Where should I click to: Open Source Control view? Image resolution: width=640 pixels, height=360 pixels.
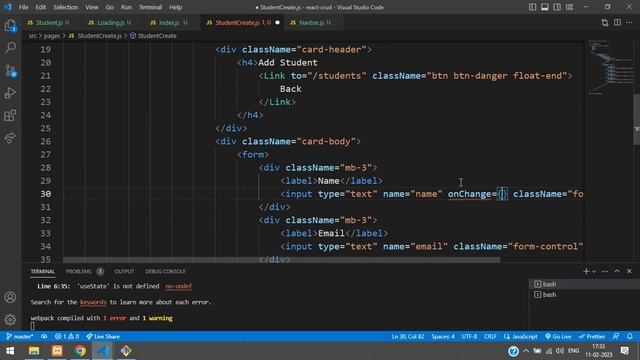(10, 71)
